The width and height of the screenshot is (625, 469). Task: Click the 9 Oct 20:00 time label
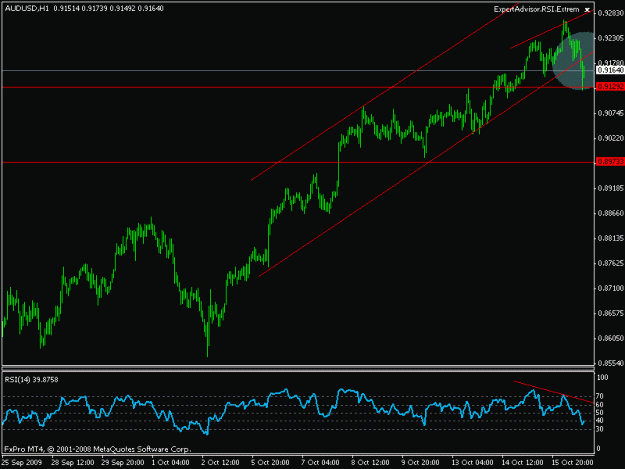pyautogui.click(x=421, y=462)
